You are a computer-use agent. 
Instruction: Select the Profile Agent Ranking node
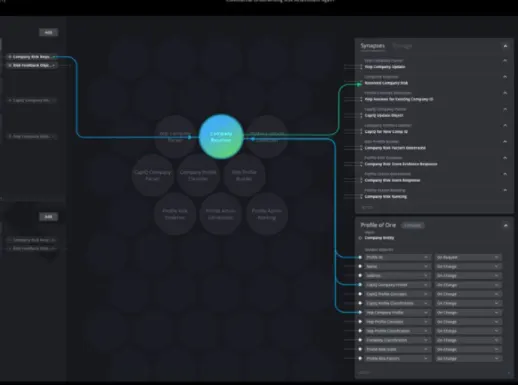267,214
